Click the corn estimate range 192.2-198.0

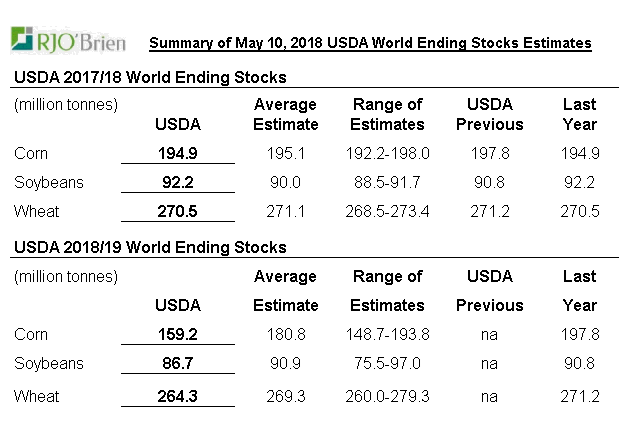[x=388, y=153]
